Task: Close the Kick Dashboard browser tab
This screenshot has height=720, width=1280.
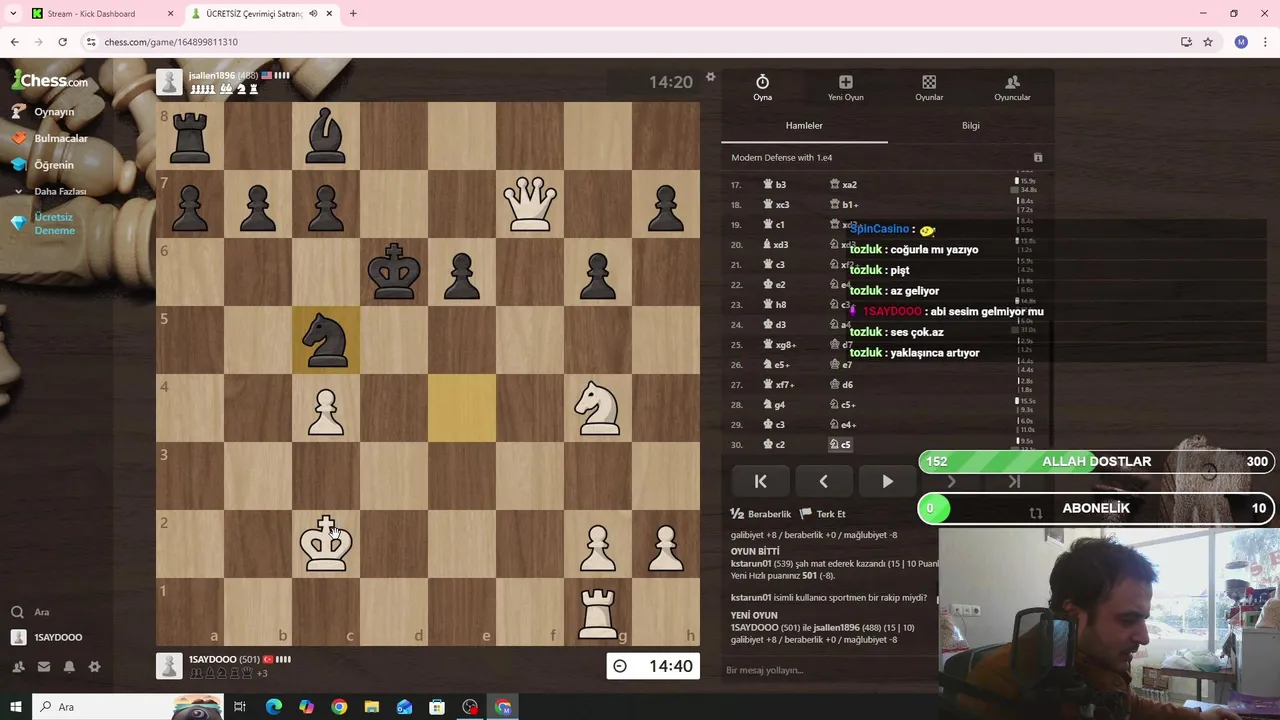Action: [x=170, y=14]
